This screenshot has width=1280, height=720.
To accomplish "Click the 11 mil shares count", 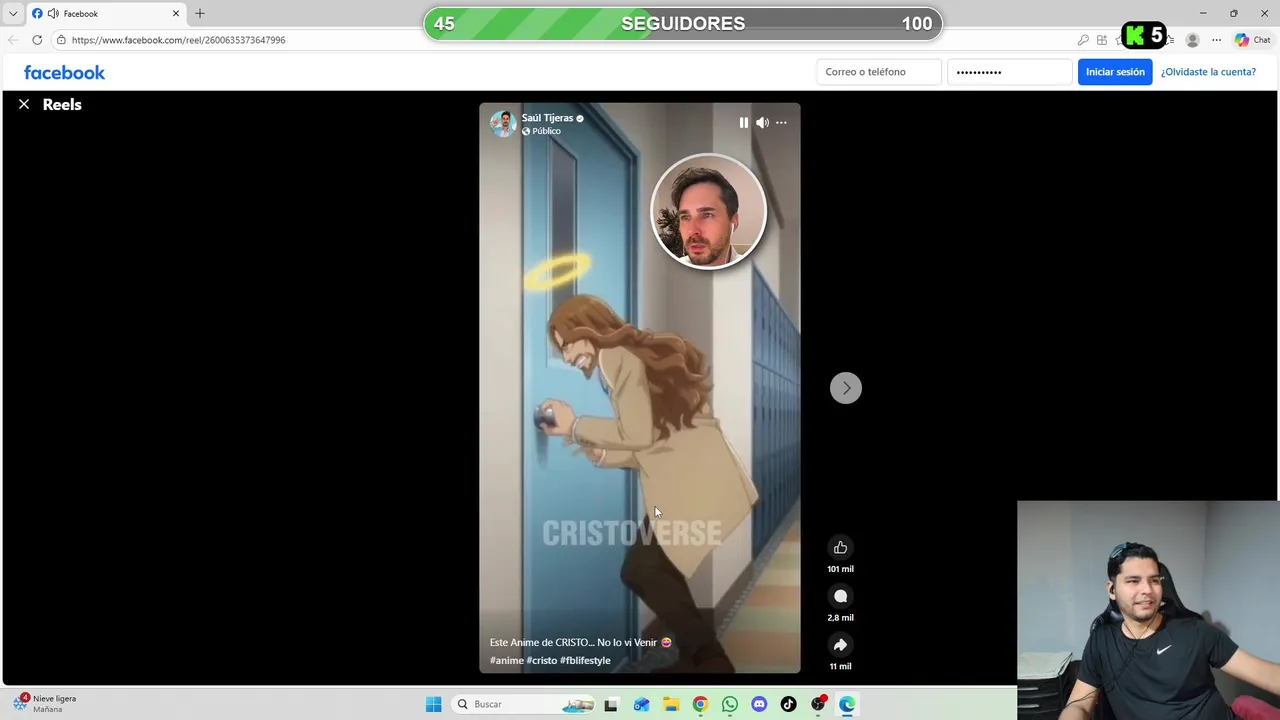I will pos(840,666).
